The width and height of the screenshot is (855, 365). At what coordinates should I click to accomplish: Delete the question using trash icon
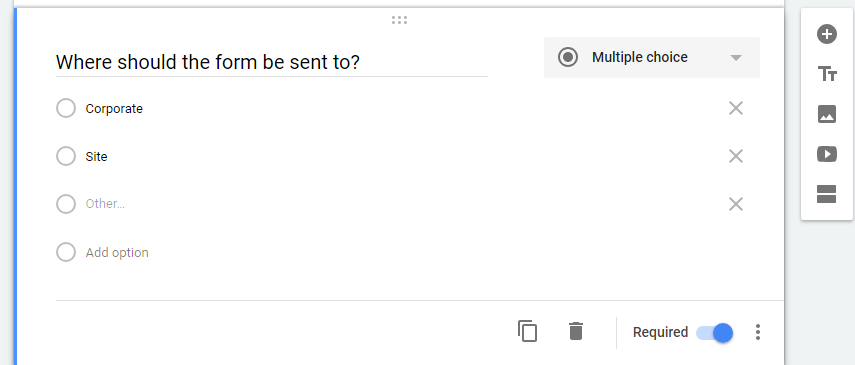coord(576,331)
